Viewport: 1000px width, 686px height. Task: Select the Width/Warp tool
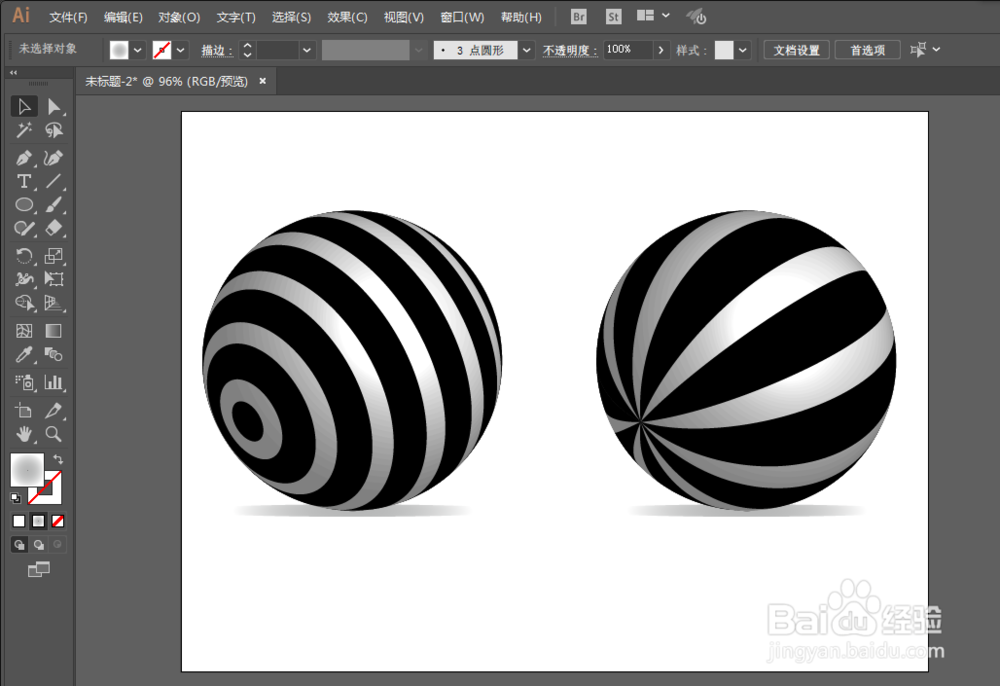coord(24,279)
